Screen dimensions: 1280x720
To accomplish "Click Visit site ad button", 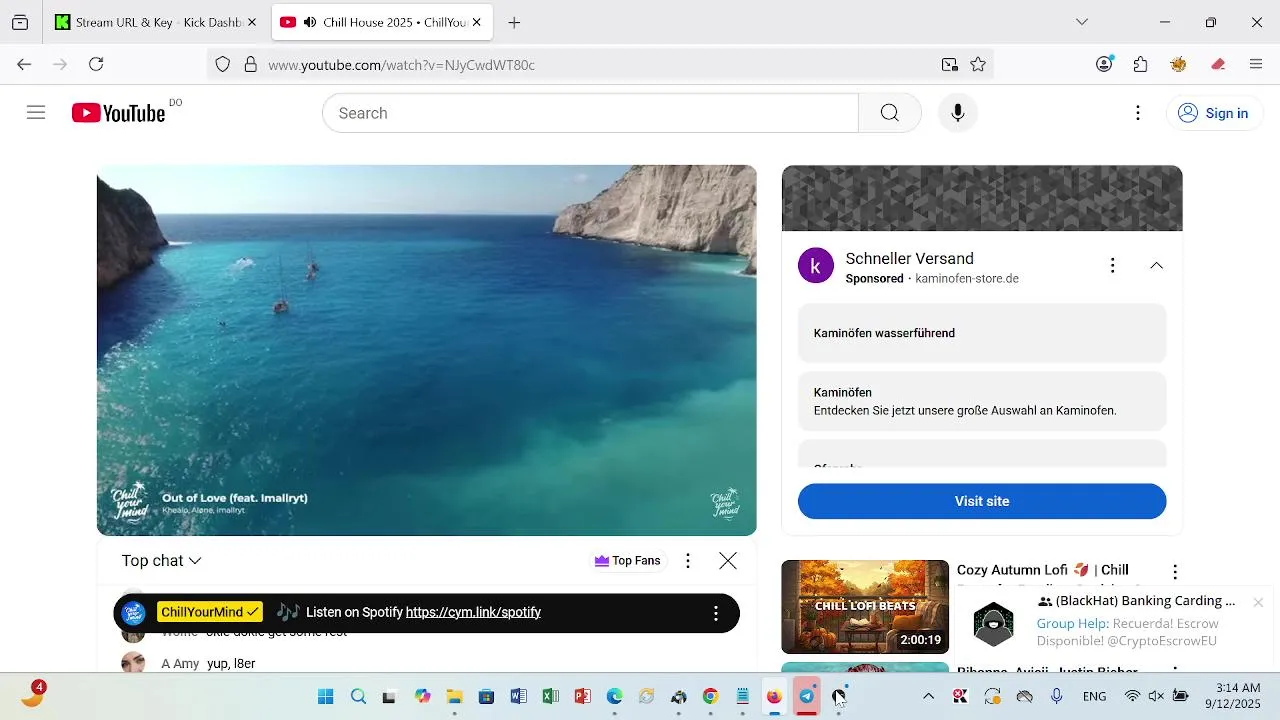I will click(x=982, y=501).
